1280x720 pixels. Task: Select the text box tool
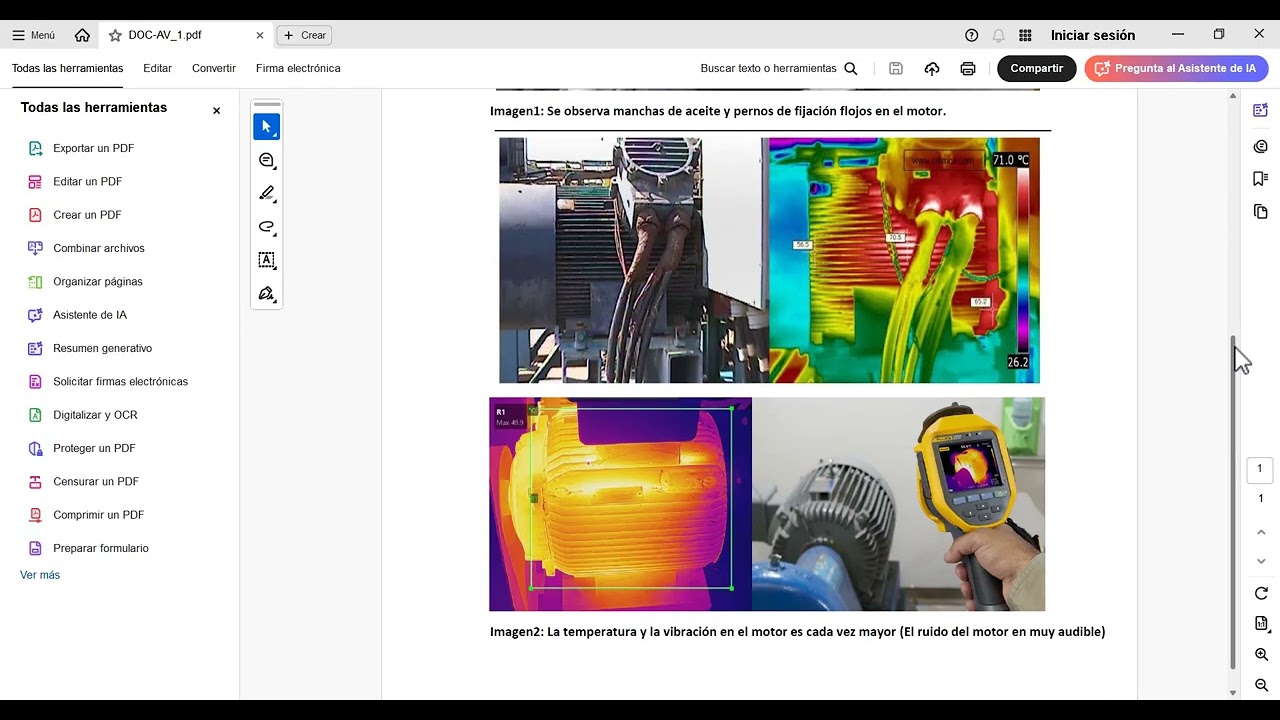(x=266, y=260)
